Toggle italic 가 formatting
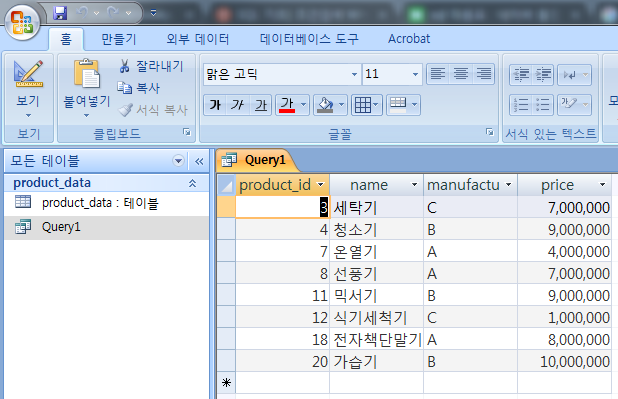Viewport: 618px width, 399px height. (x=238, y=105)
